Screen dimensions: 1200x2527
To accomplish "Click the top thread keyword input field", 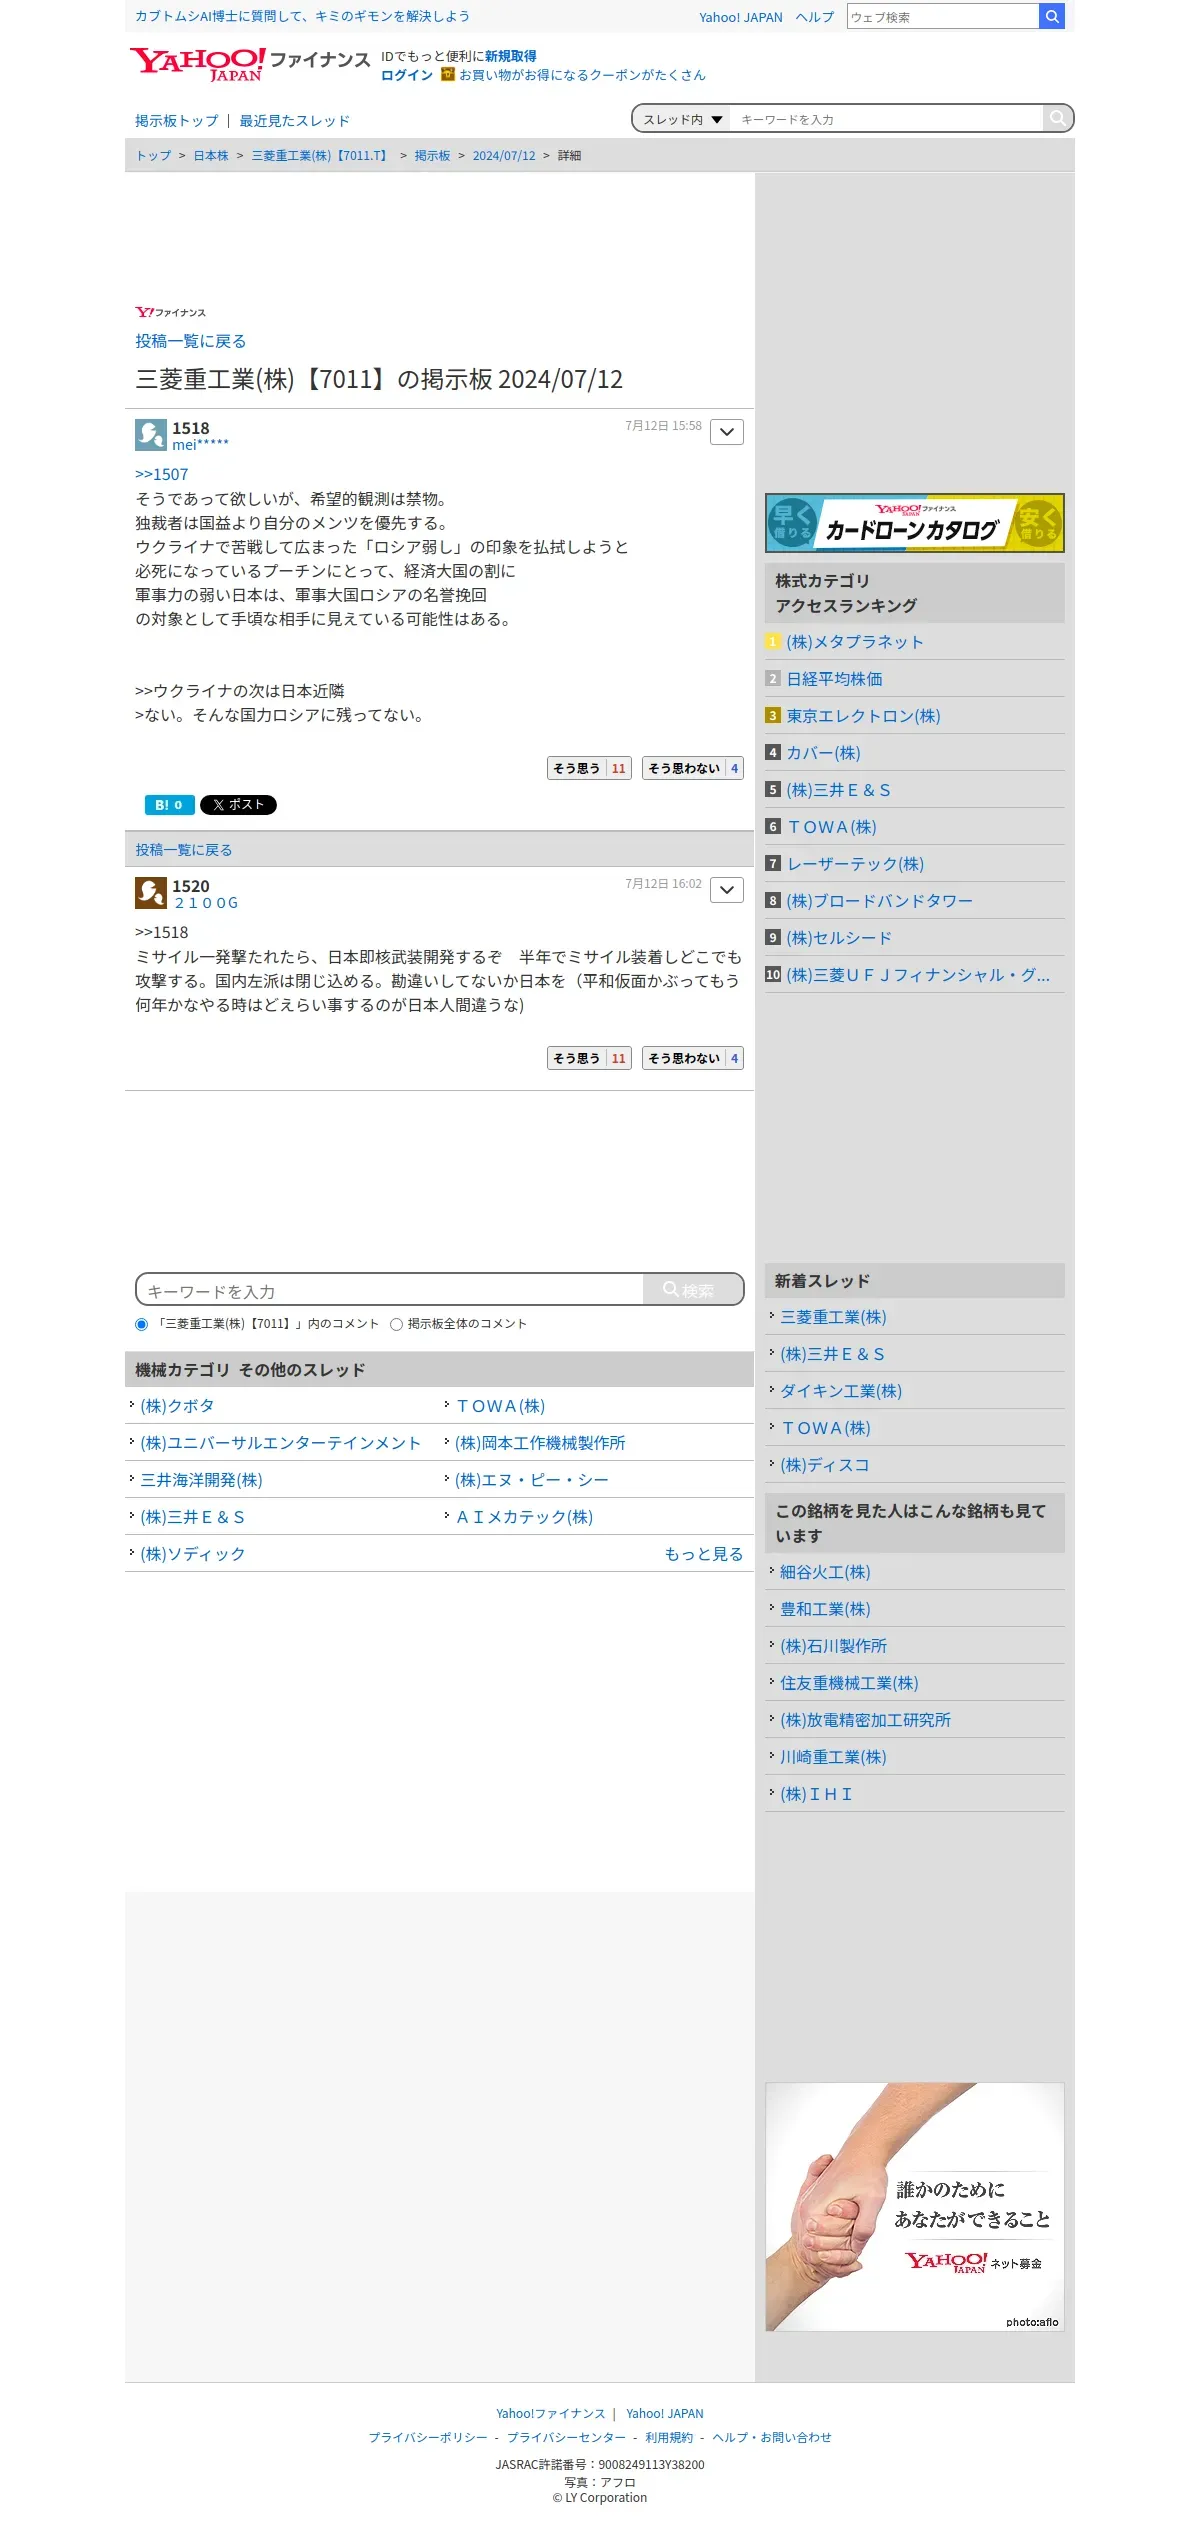I will click(886, 119).
